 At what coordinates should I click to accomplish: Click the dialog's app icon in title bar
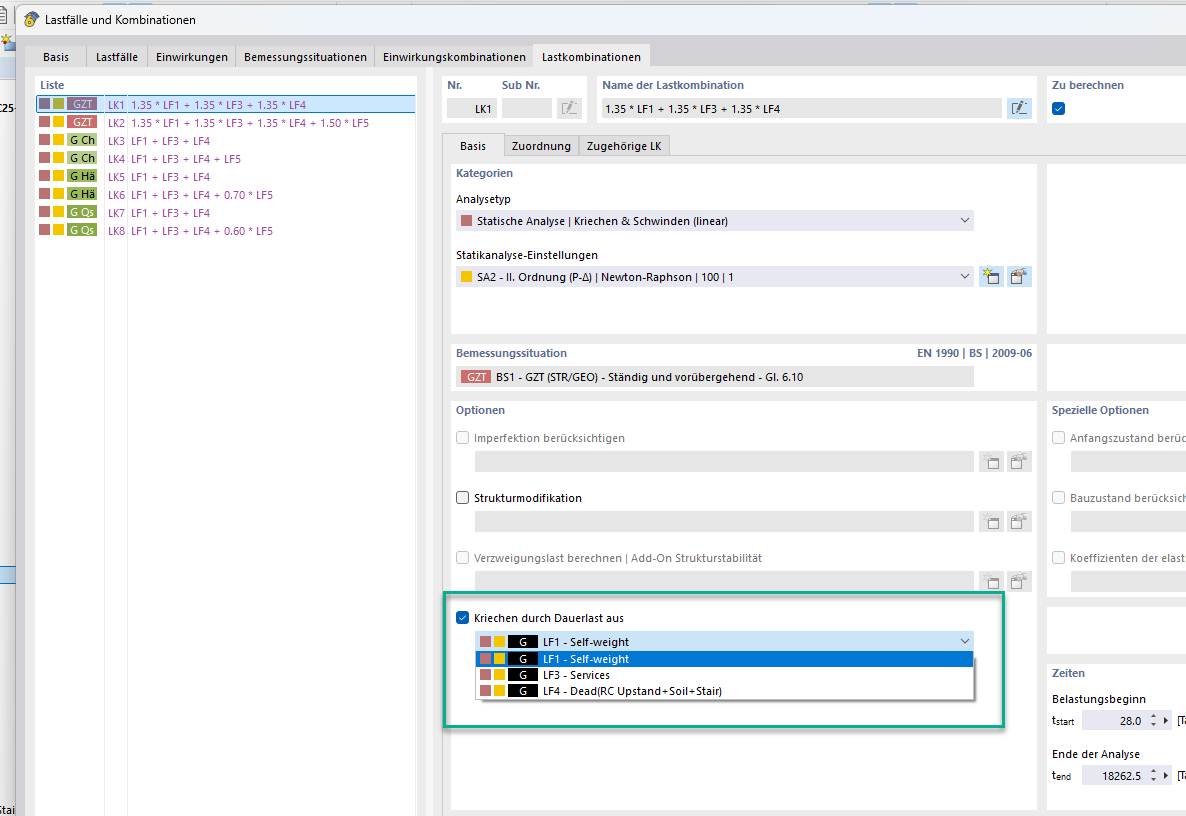(x=31, y=19)
